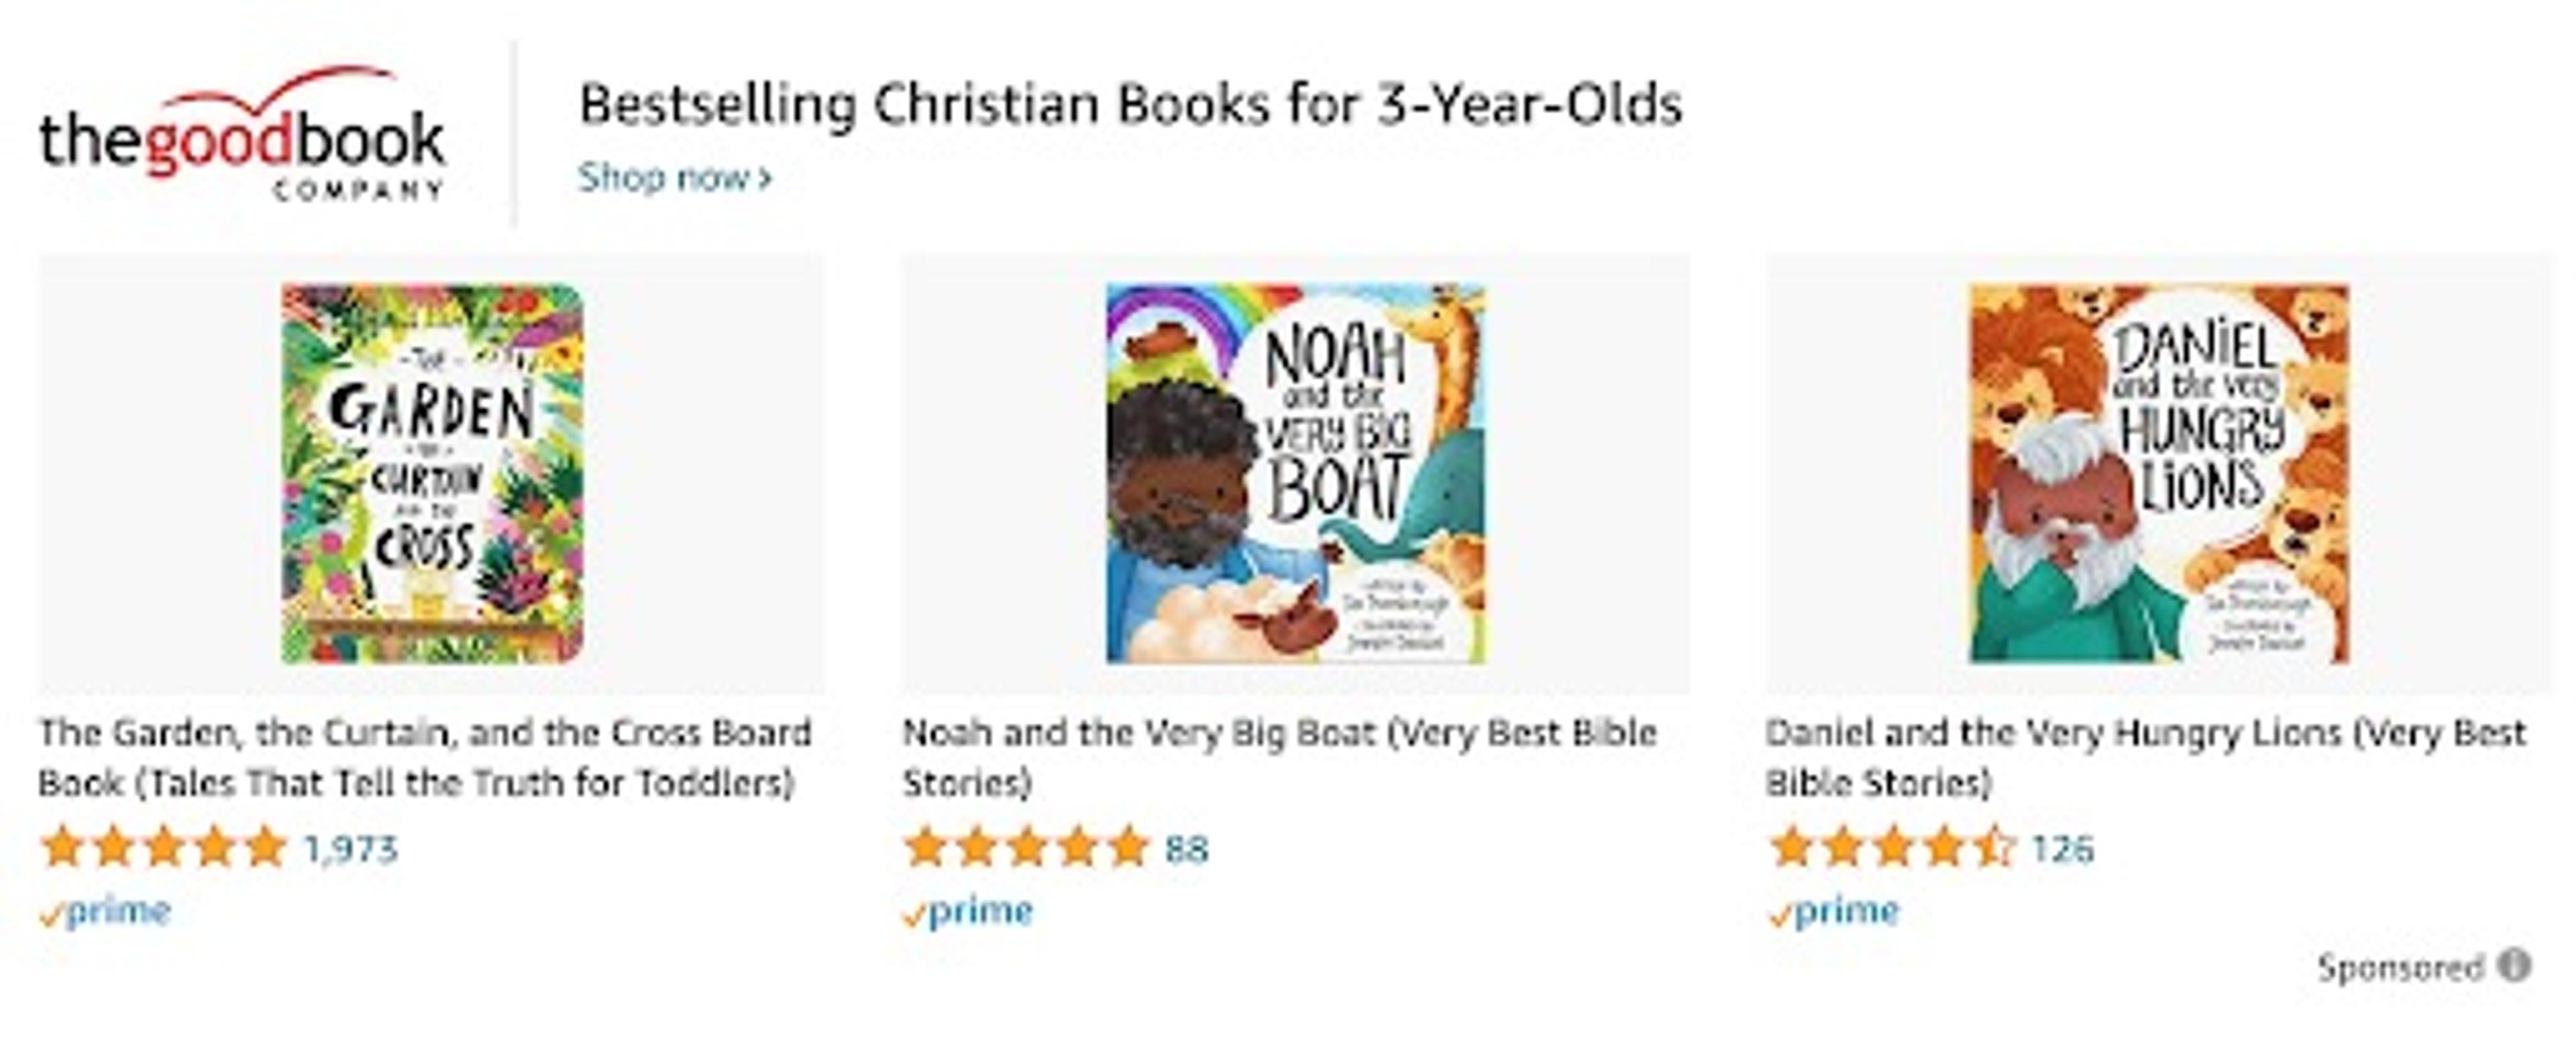Click the Sponsored label text
The height and width of the screenshot is (1042, 2576).
coord(2400,967)
